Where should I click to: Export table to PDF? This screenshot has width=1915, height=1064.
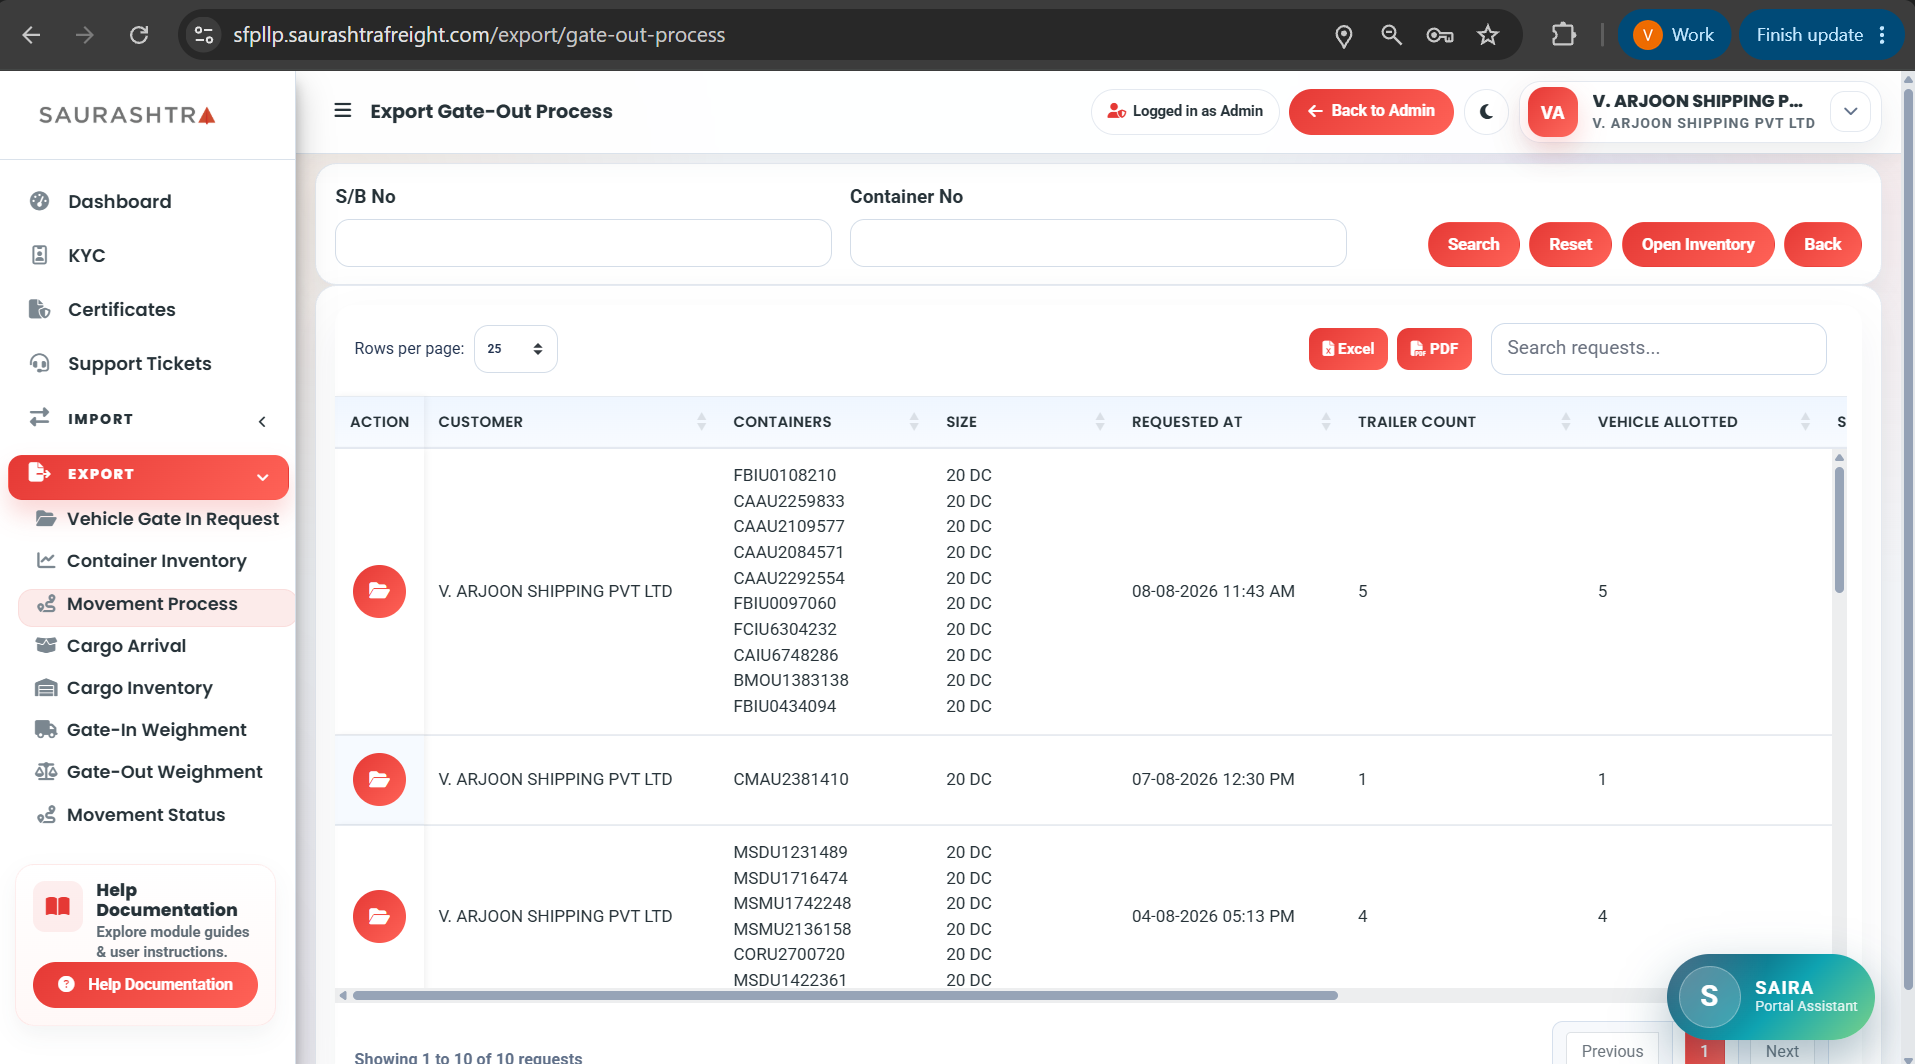tap(1434, 349)
